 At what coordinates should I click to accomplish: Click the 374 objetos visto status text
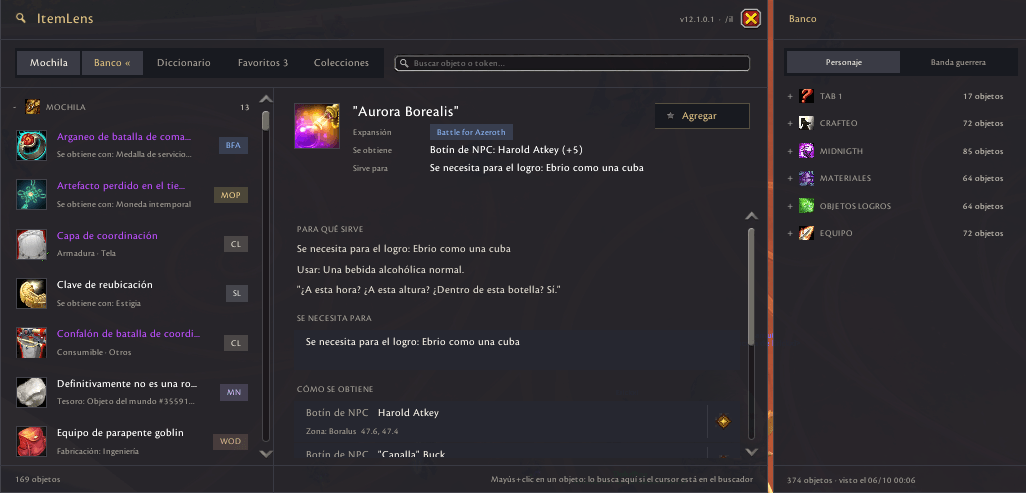(x=851, y=480)
